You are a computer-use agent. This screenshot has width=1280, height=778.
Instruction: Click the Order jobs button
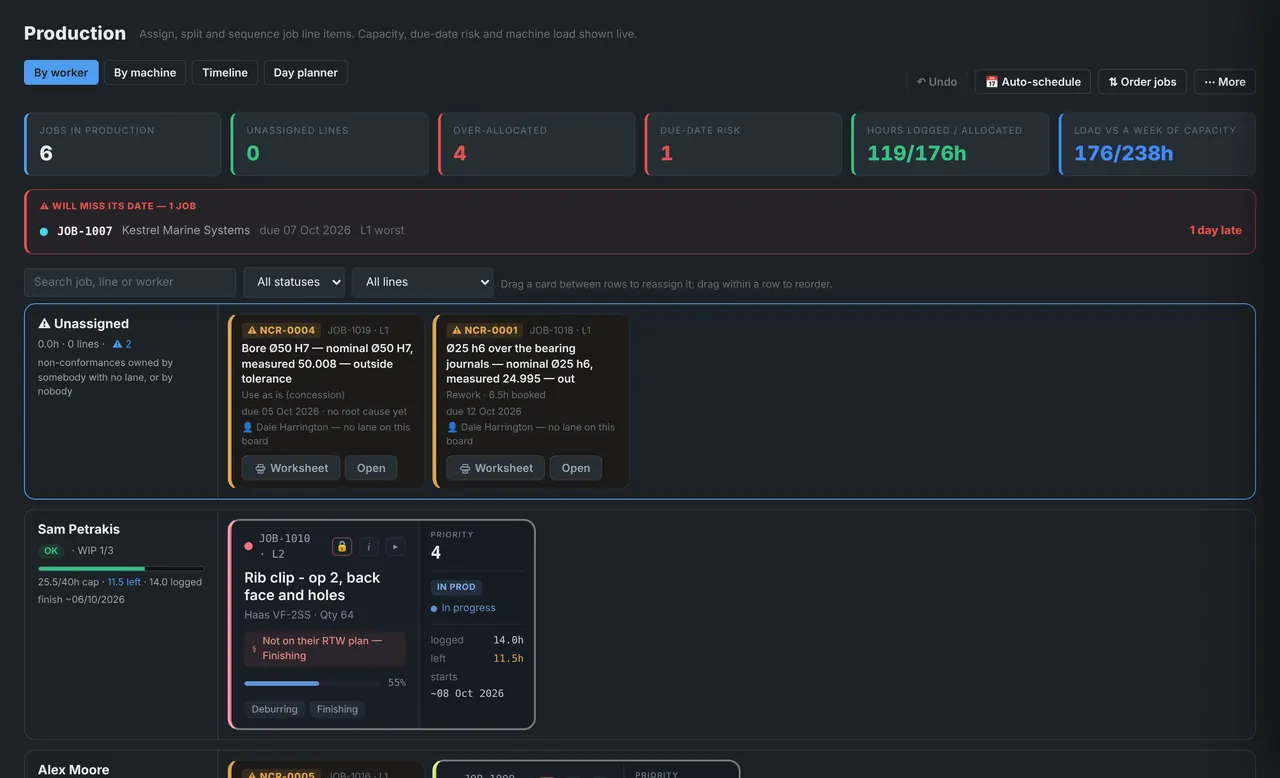tap(1142, 82)
